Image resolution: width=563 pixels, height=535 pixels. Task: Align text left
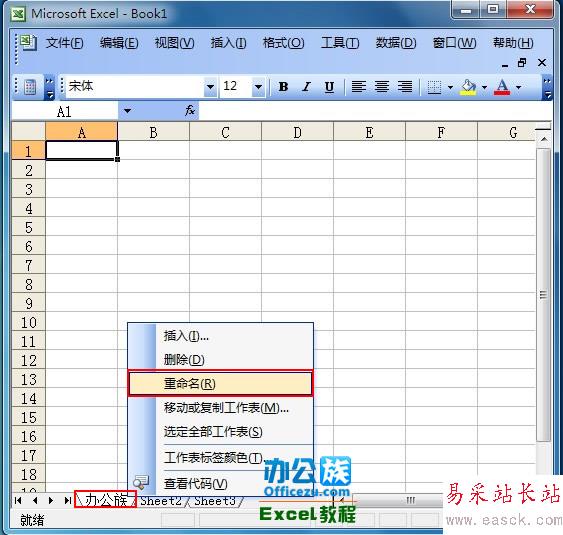(358, 87)
